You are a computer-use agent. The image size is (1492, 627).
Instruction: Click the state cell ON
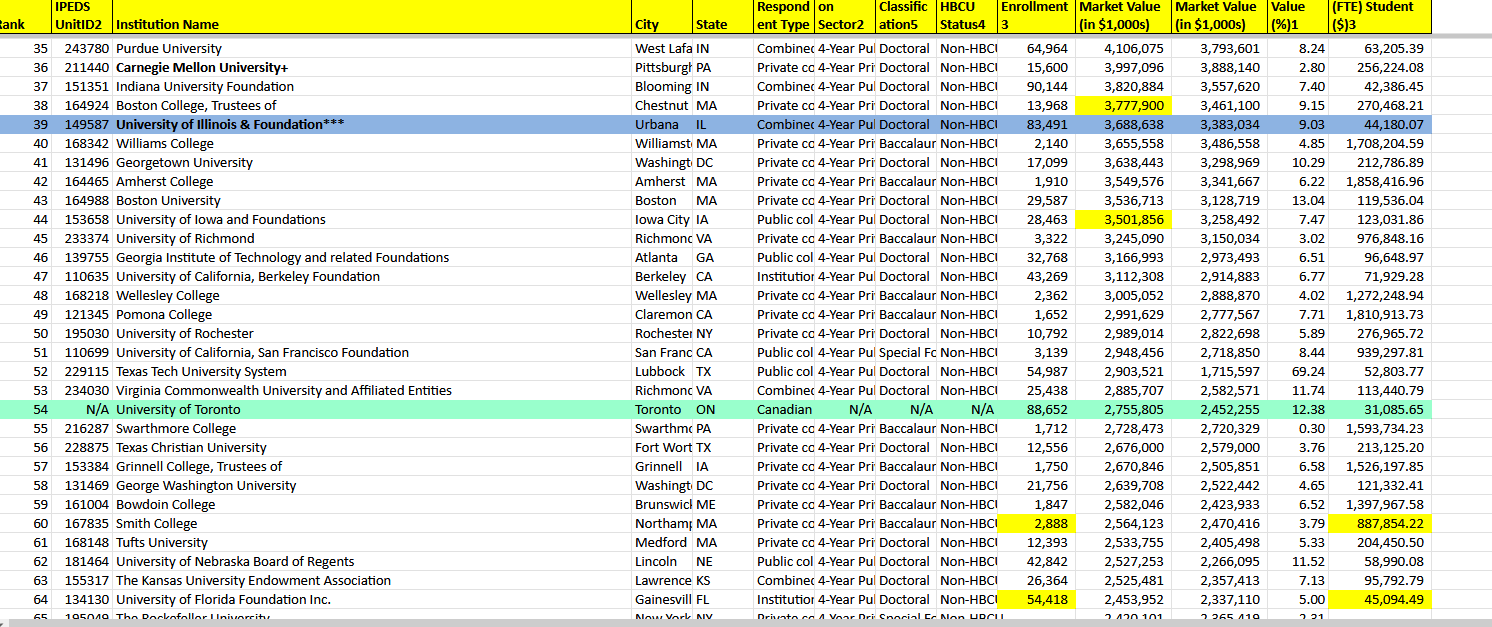click(x=722, y=409)
